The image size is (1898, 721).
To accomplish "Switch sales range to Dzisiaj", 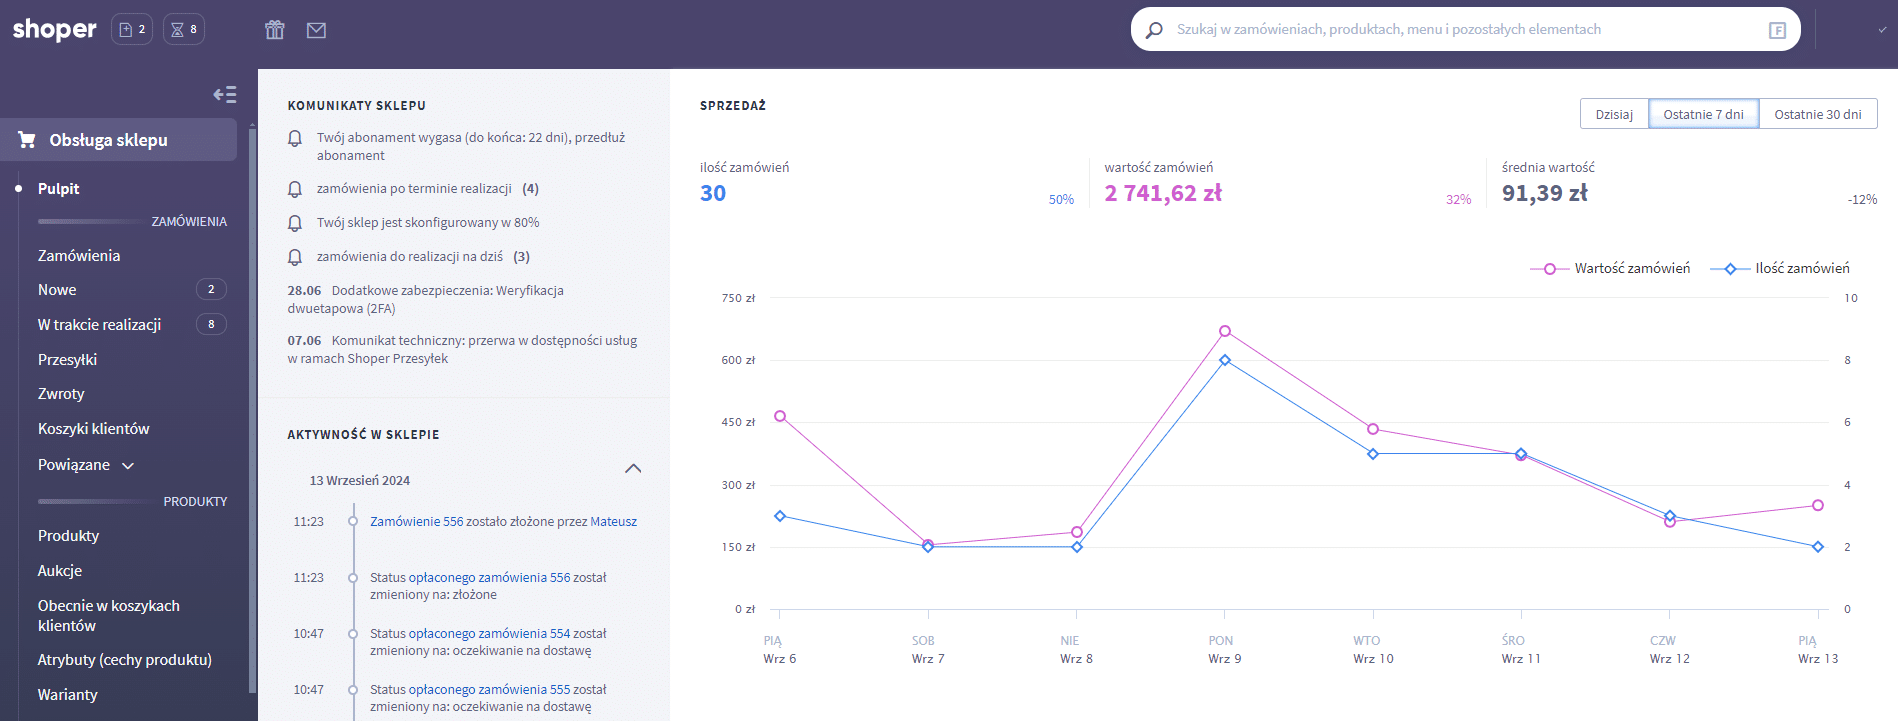I will pos(1614,114).
